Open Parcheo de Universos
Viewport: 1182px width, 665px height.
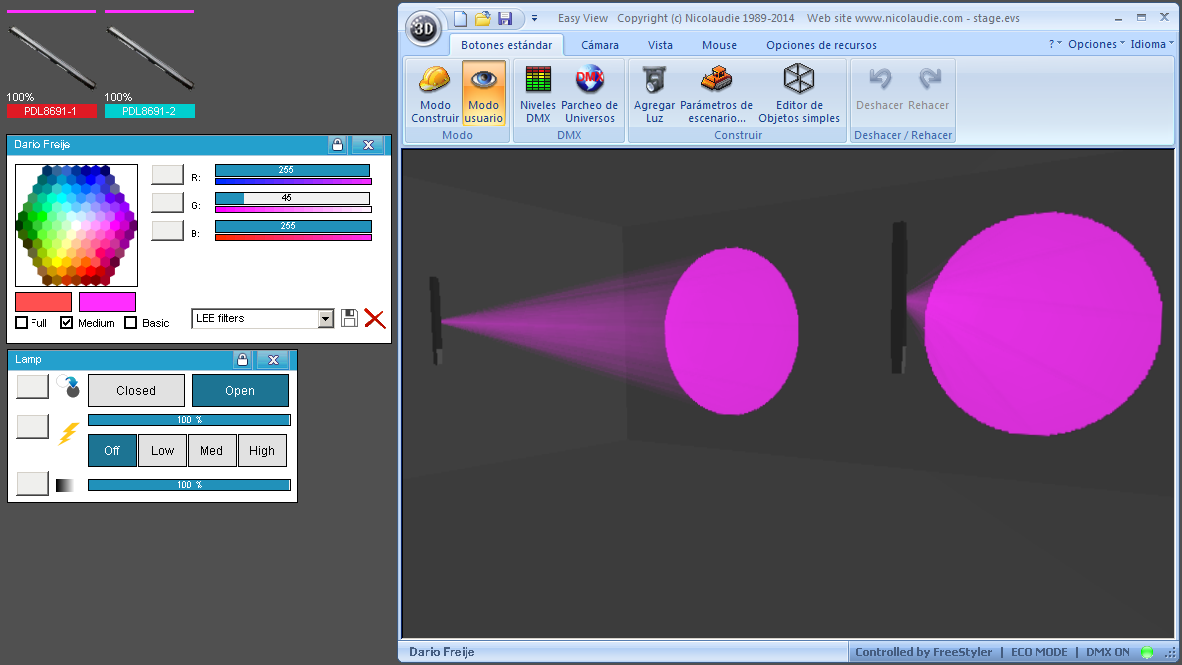589,93
